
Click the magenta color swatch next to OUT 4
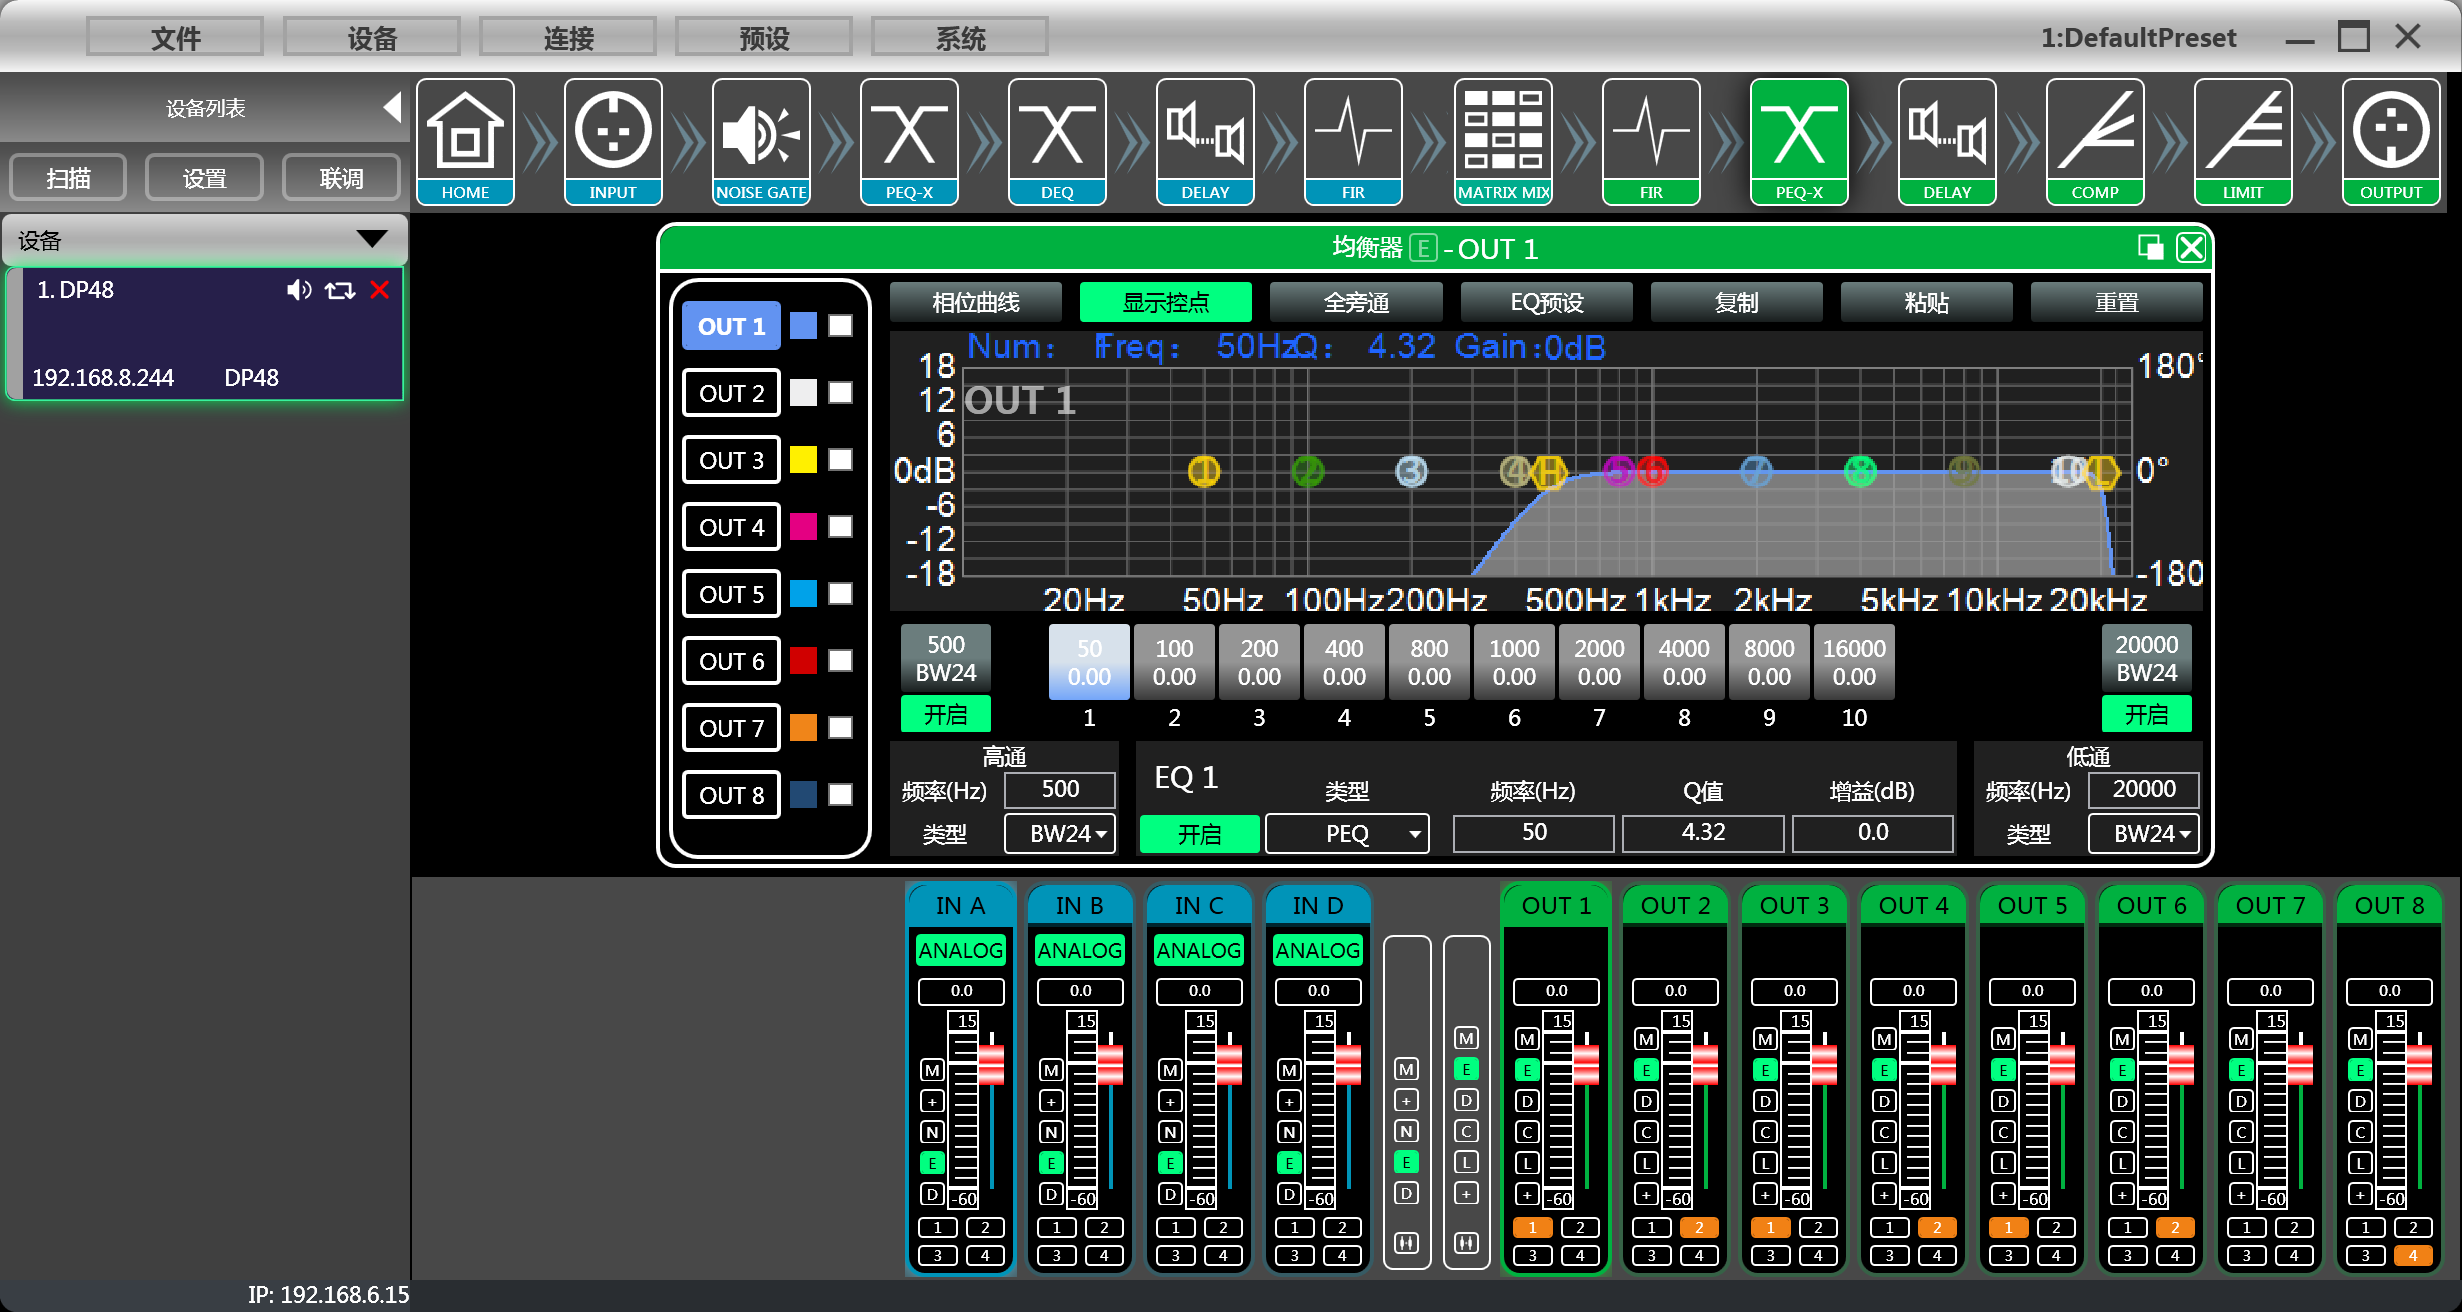tap(803, 527)
